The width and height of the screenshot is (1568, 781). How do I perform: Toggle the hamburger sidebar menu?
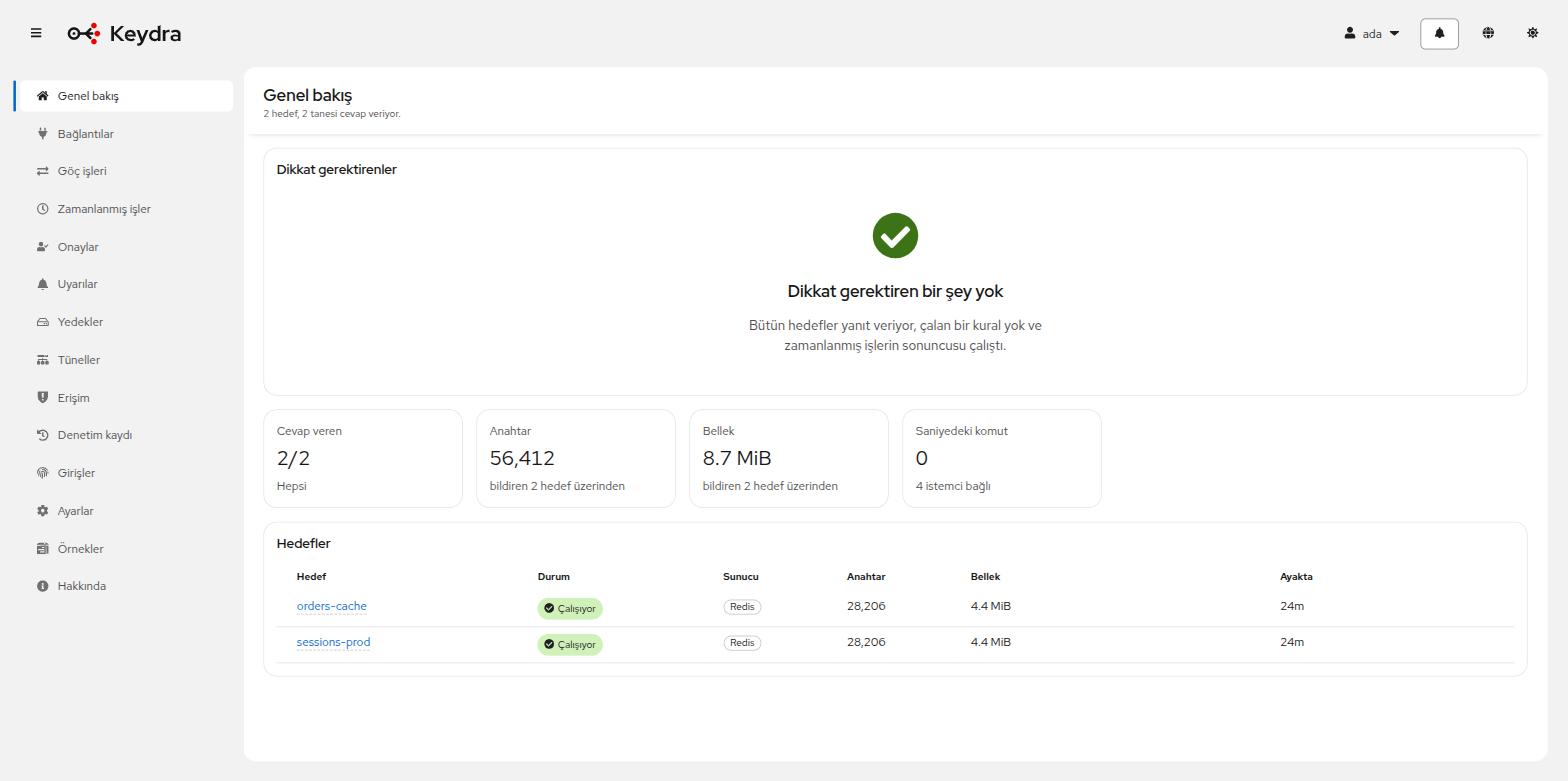(x=36, y=33)
